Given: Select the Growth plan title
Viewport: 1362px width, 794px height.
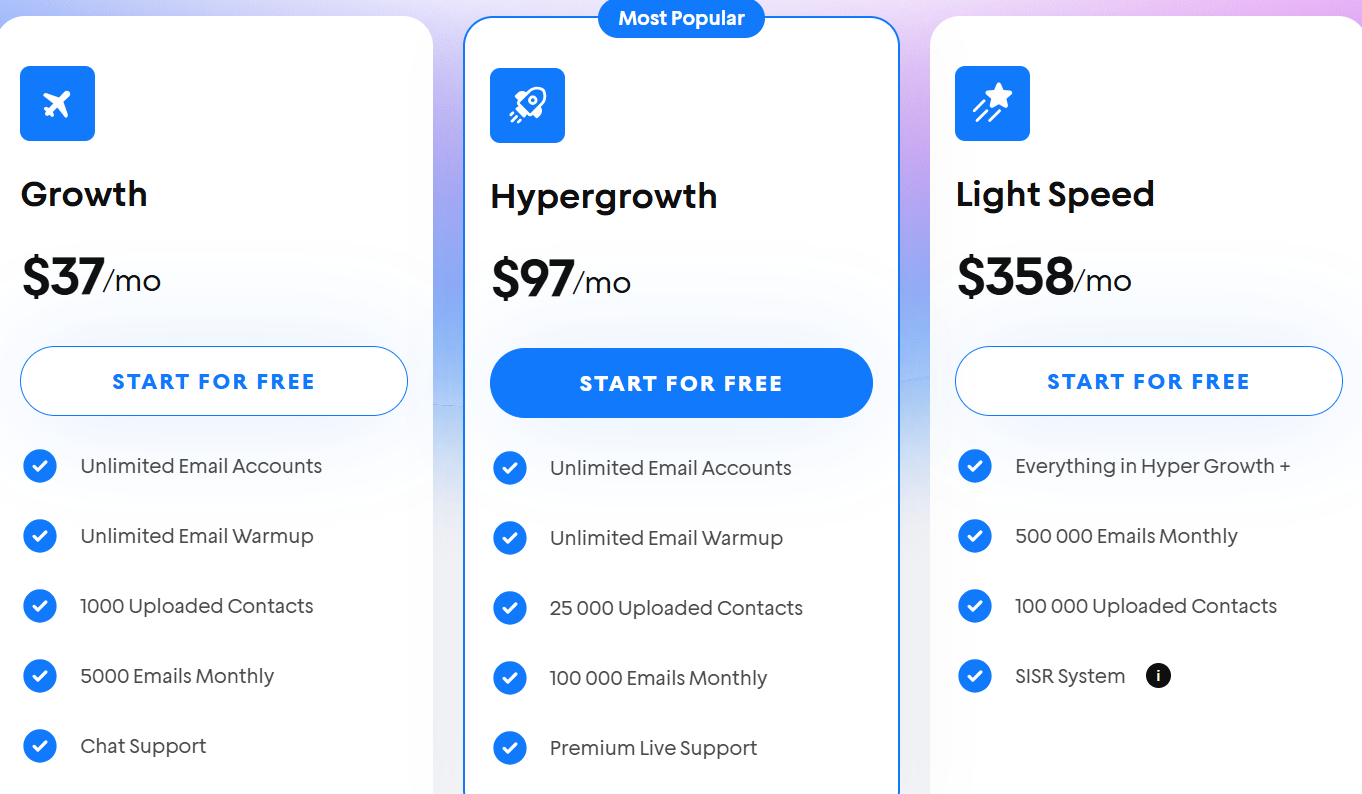Looking at the screenshot, I should (84, 195).
